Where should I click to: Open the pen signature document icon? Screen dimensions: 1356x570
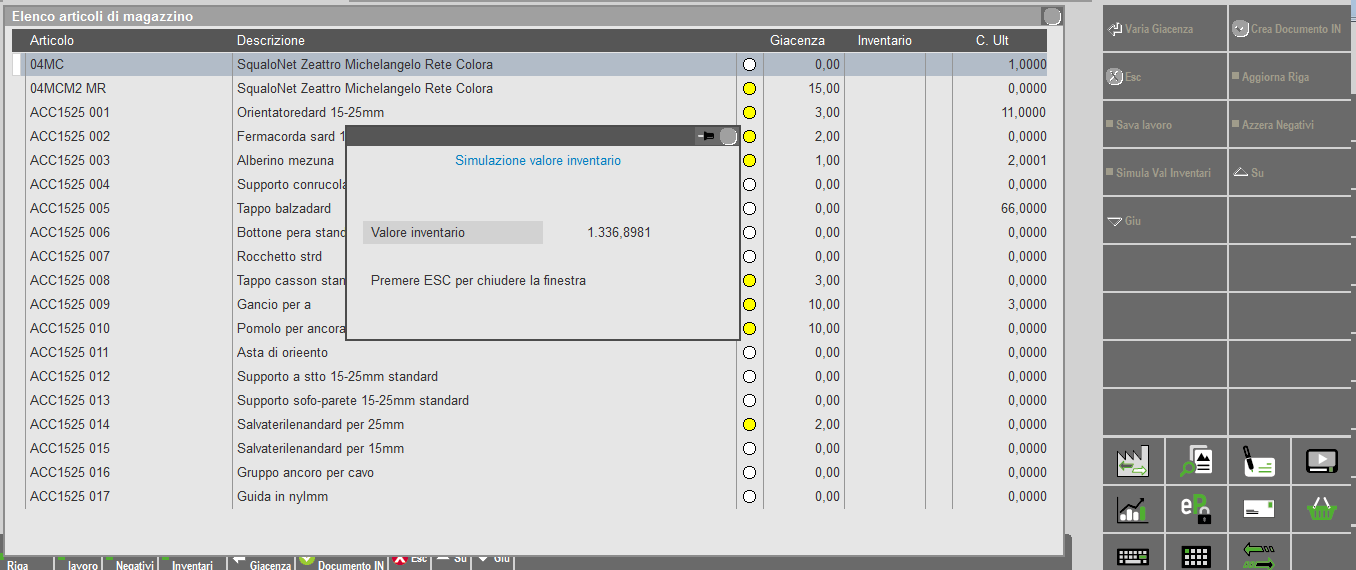point(1258,461)
